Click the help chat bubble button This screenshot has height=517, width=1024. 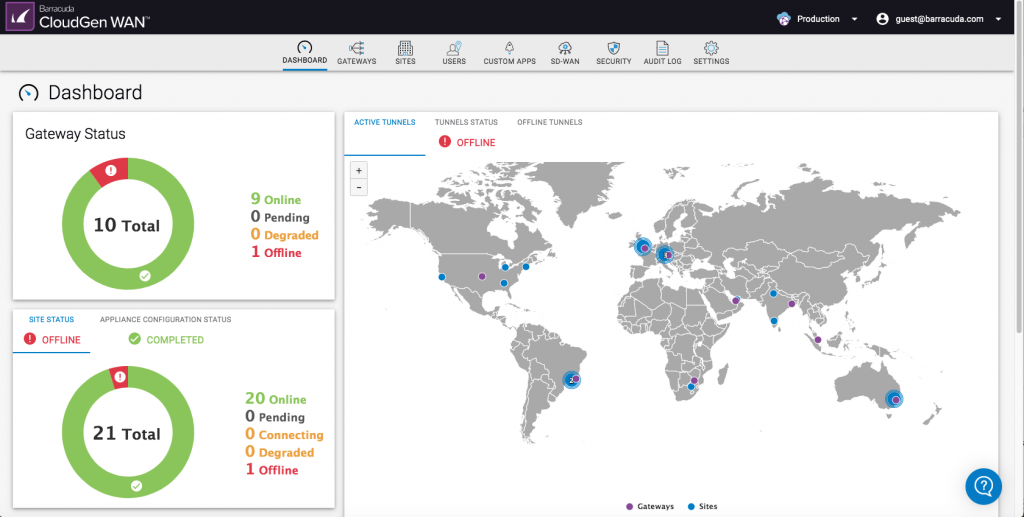(x=983, y=486)
